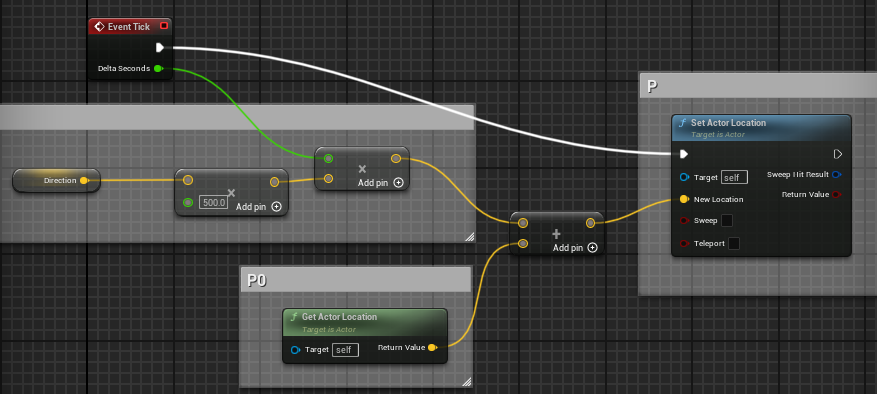This screenshot has height=394, width=877.
Task: Add pin on the Delta Seconds multiply node
Action: 380,182
